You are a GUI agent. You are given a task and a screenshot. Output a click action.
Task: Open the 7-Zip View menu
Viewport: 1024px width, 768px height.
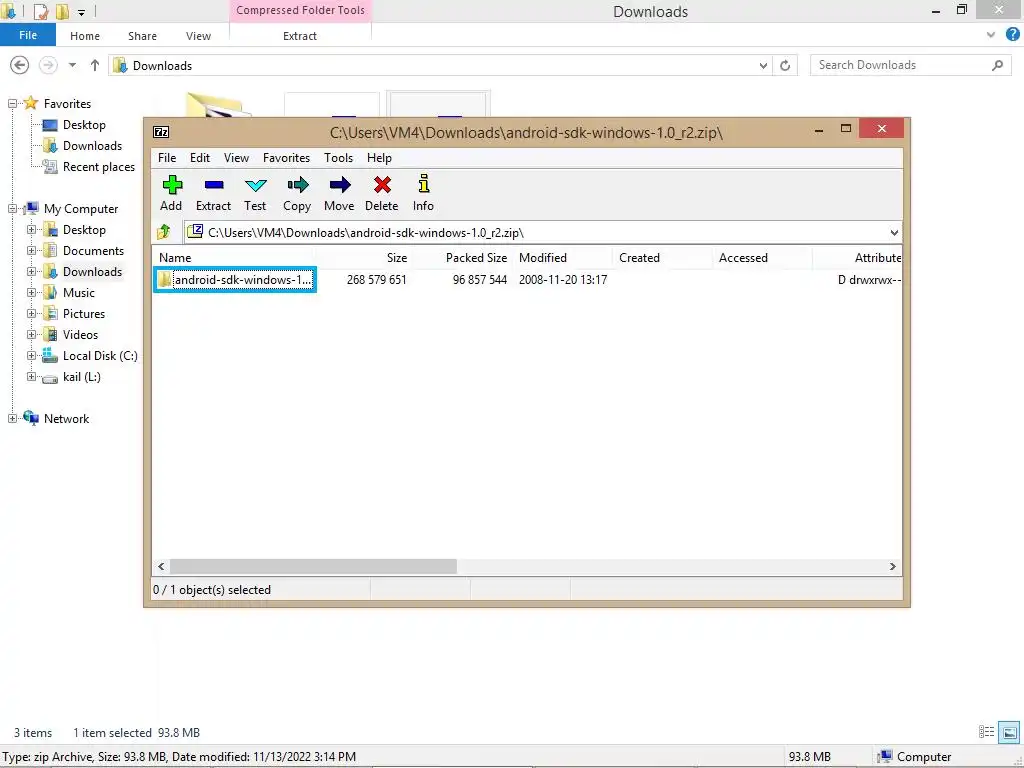pyautogui.click(x=236, y=157)
